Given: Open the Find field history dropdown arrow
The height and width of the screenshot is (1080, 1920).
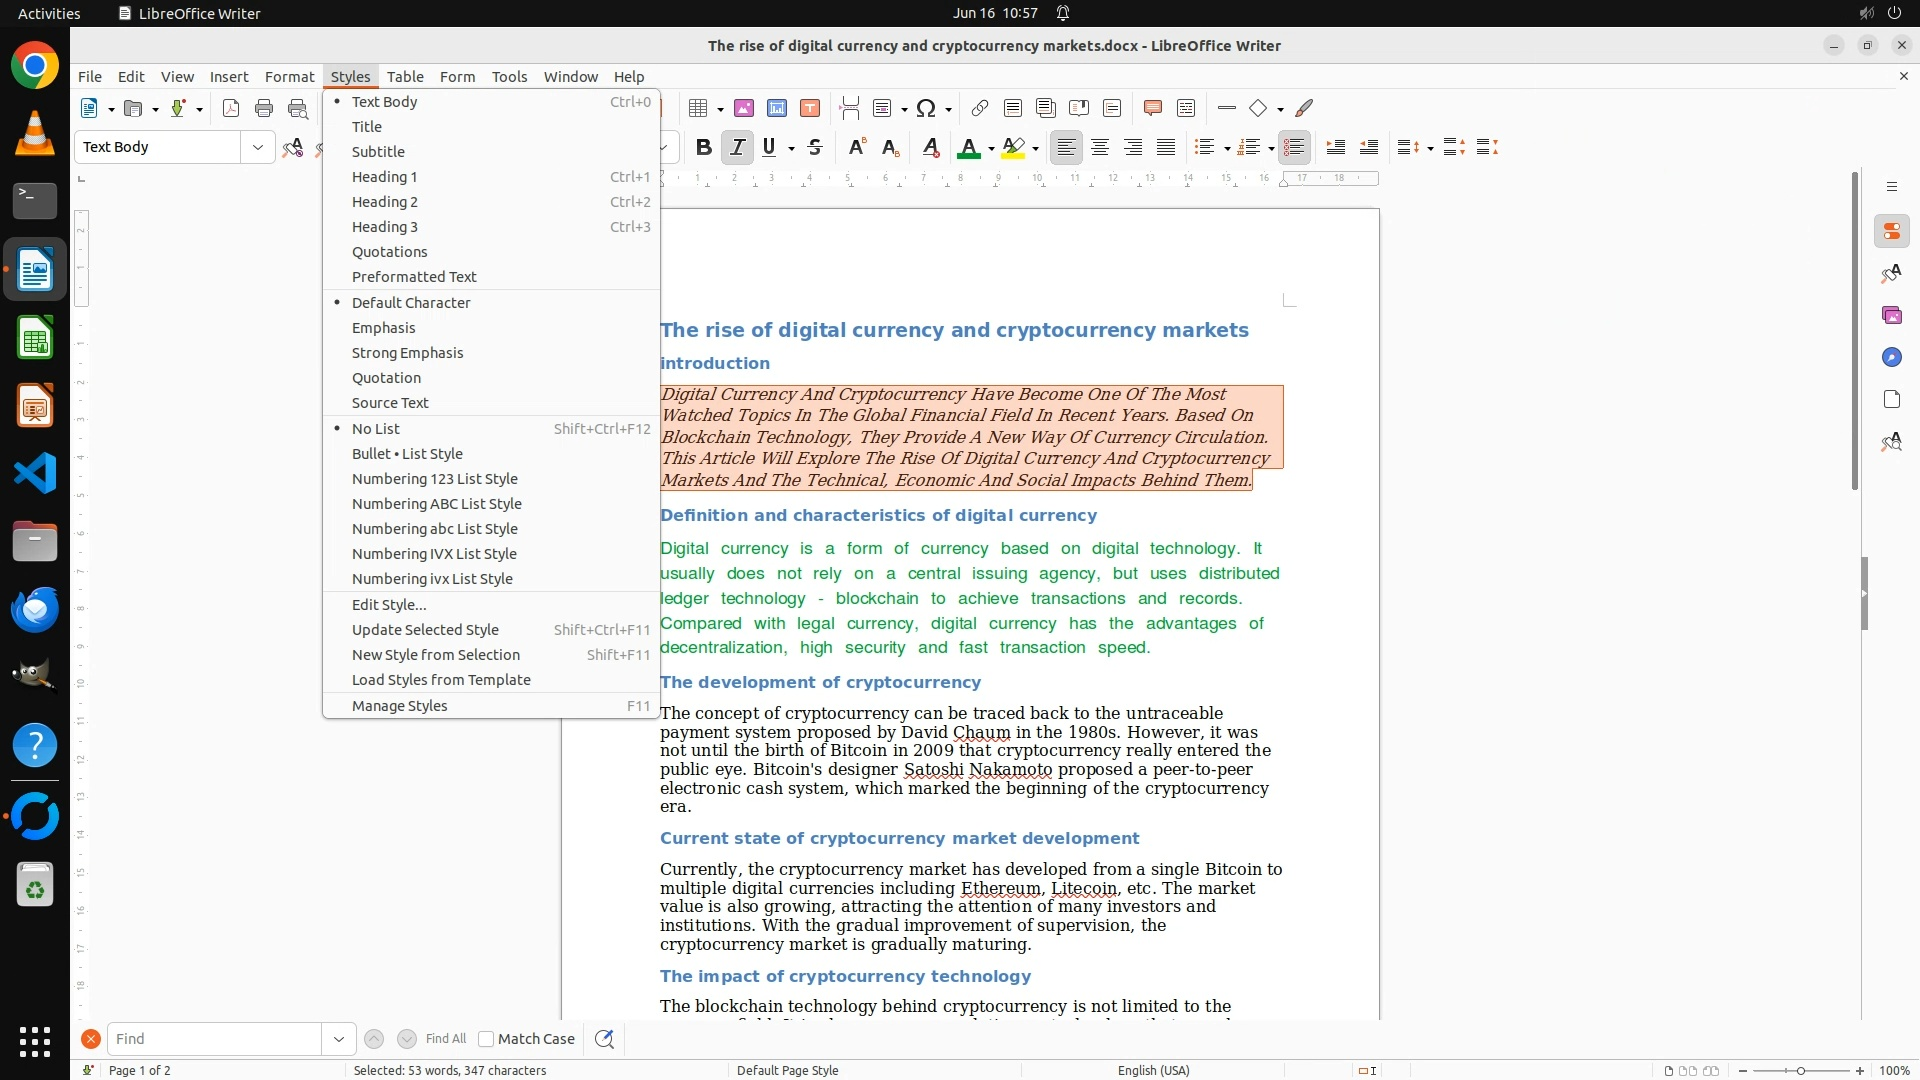Looking at the screenshot, I should [339, 1039].
